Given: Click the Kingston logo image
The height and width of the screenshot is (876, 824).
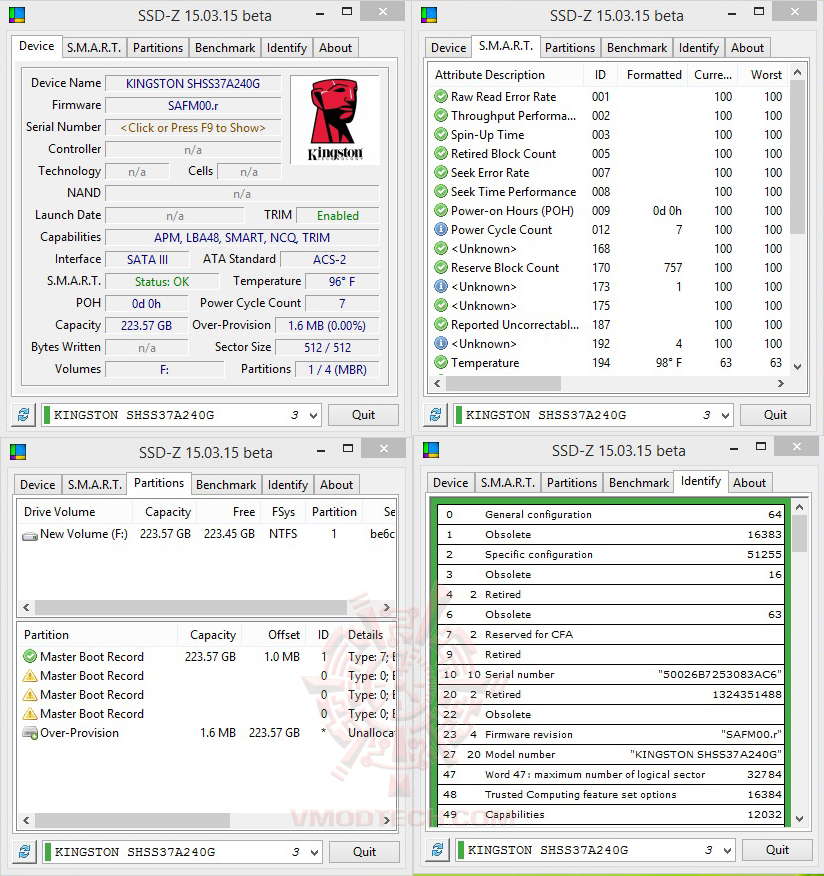Looking at the screenshot, I should click(335, 120).
